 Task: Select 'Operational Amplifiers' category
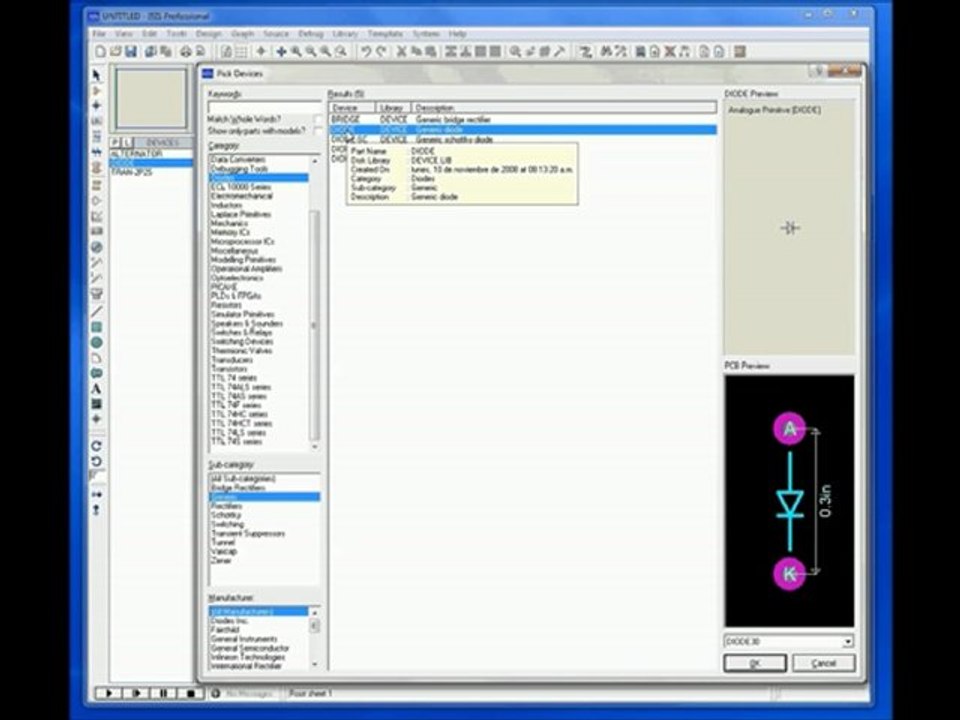click(246, 269)
